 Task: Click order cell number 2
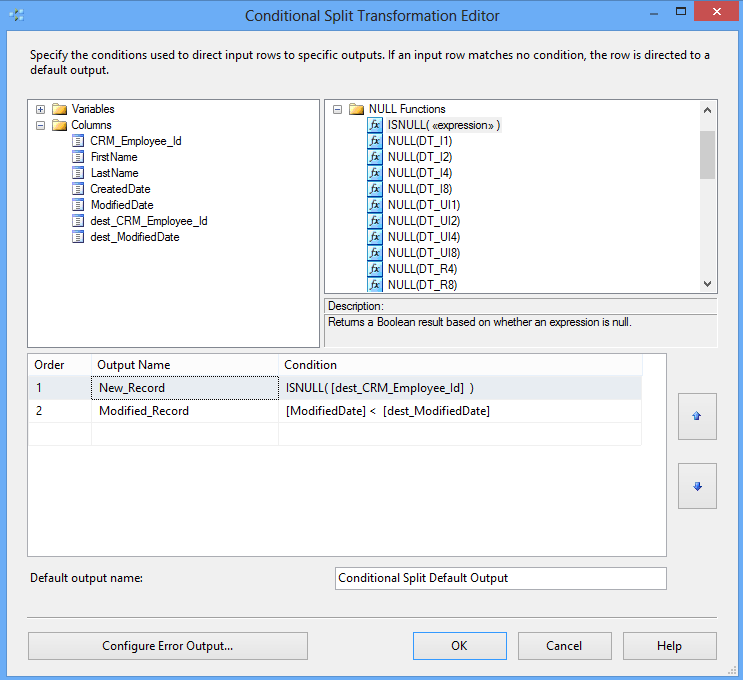pyautogui.click(x=60, y=411)
